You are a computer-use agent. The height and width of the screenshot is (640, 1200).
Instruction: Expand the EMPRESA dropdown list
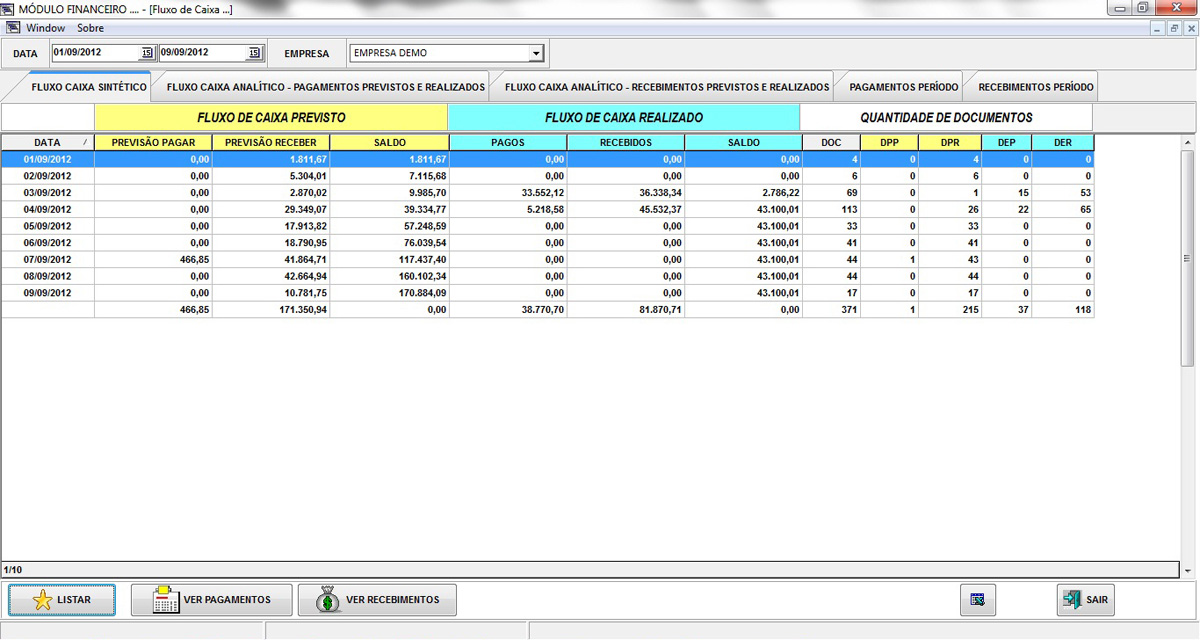[536, 53]
